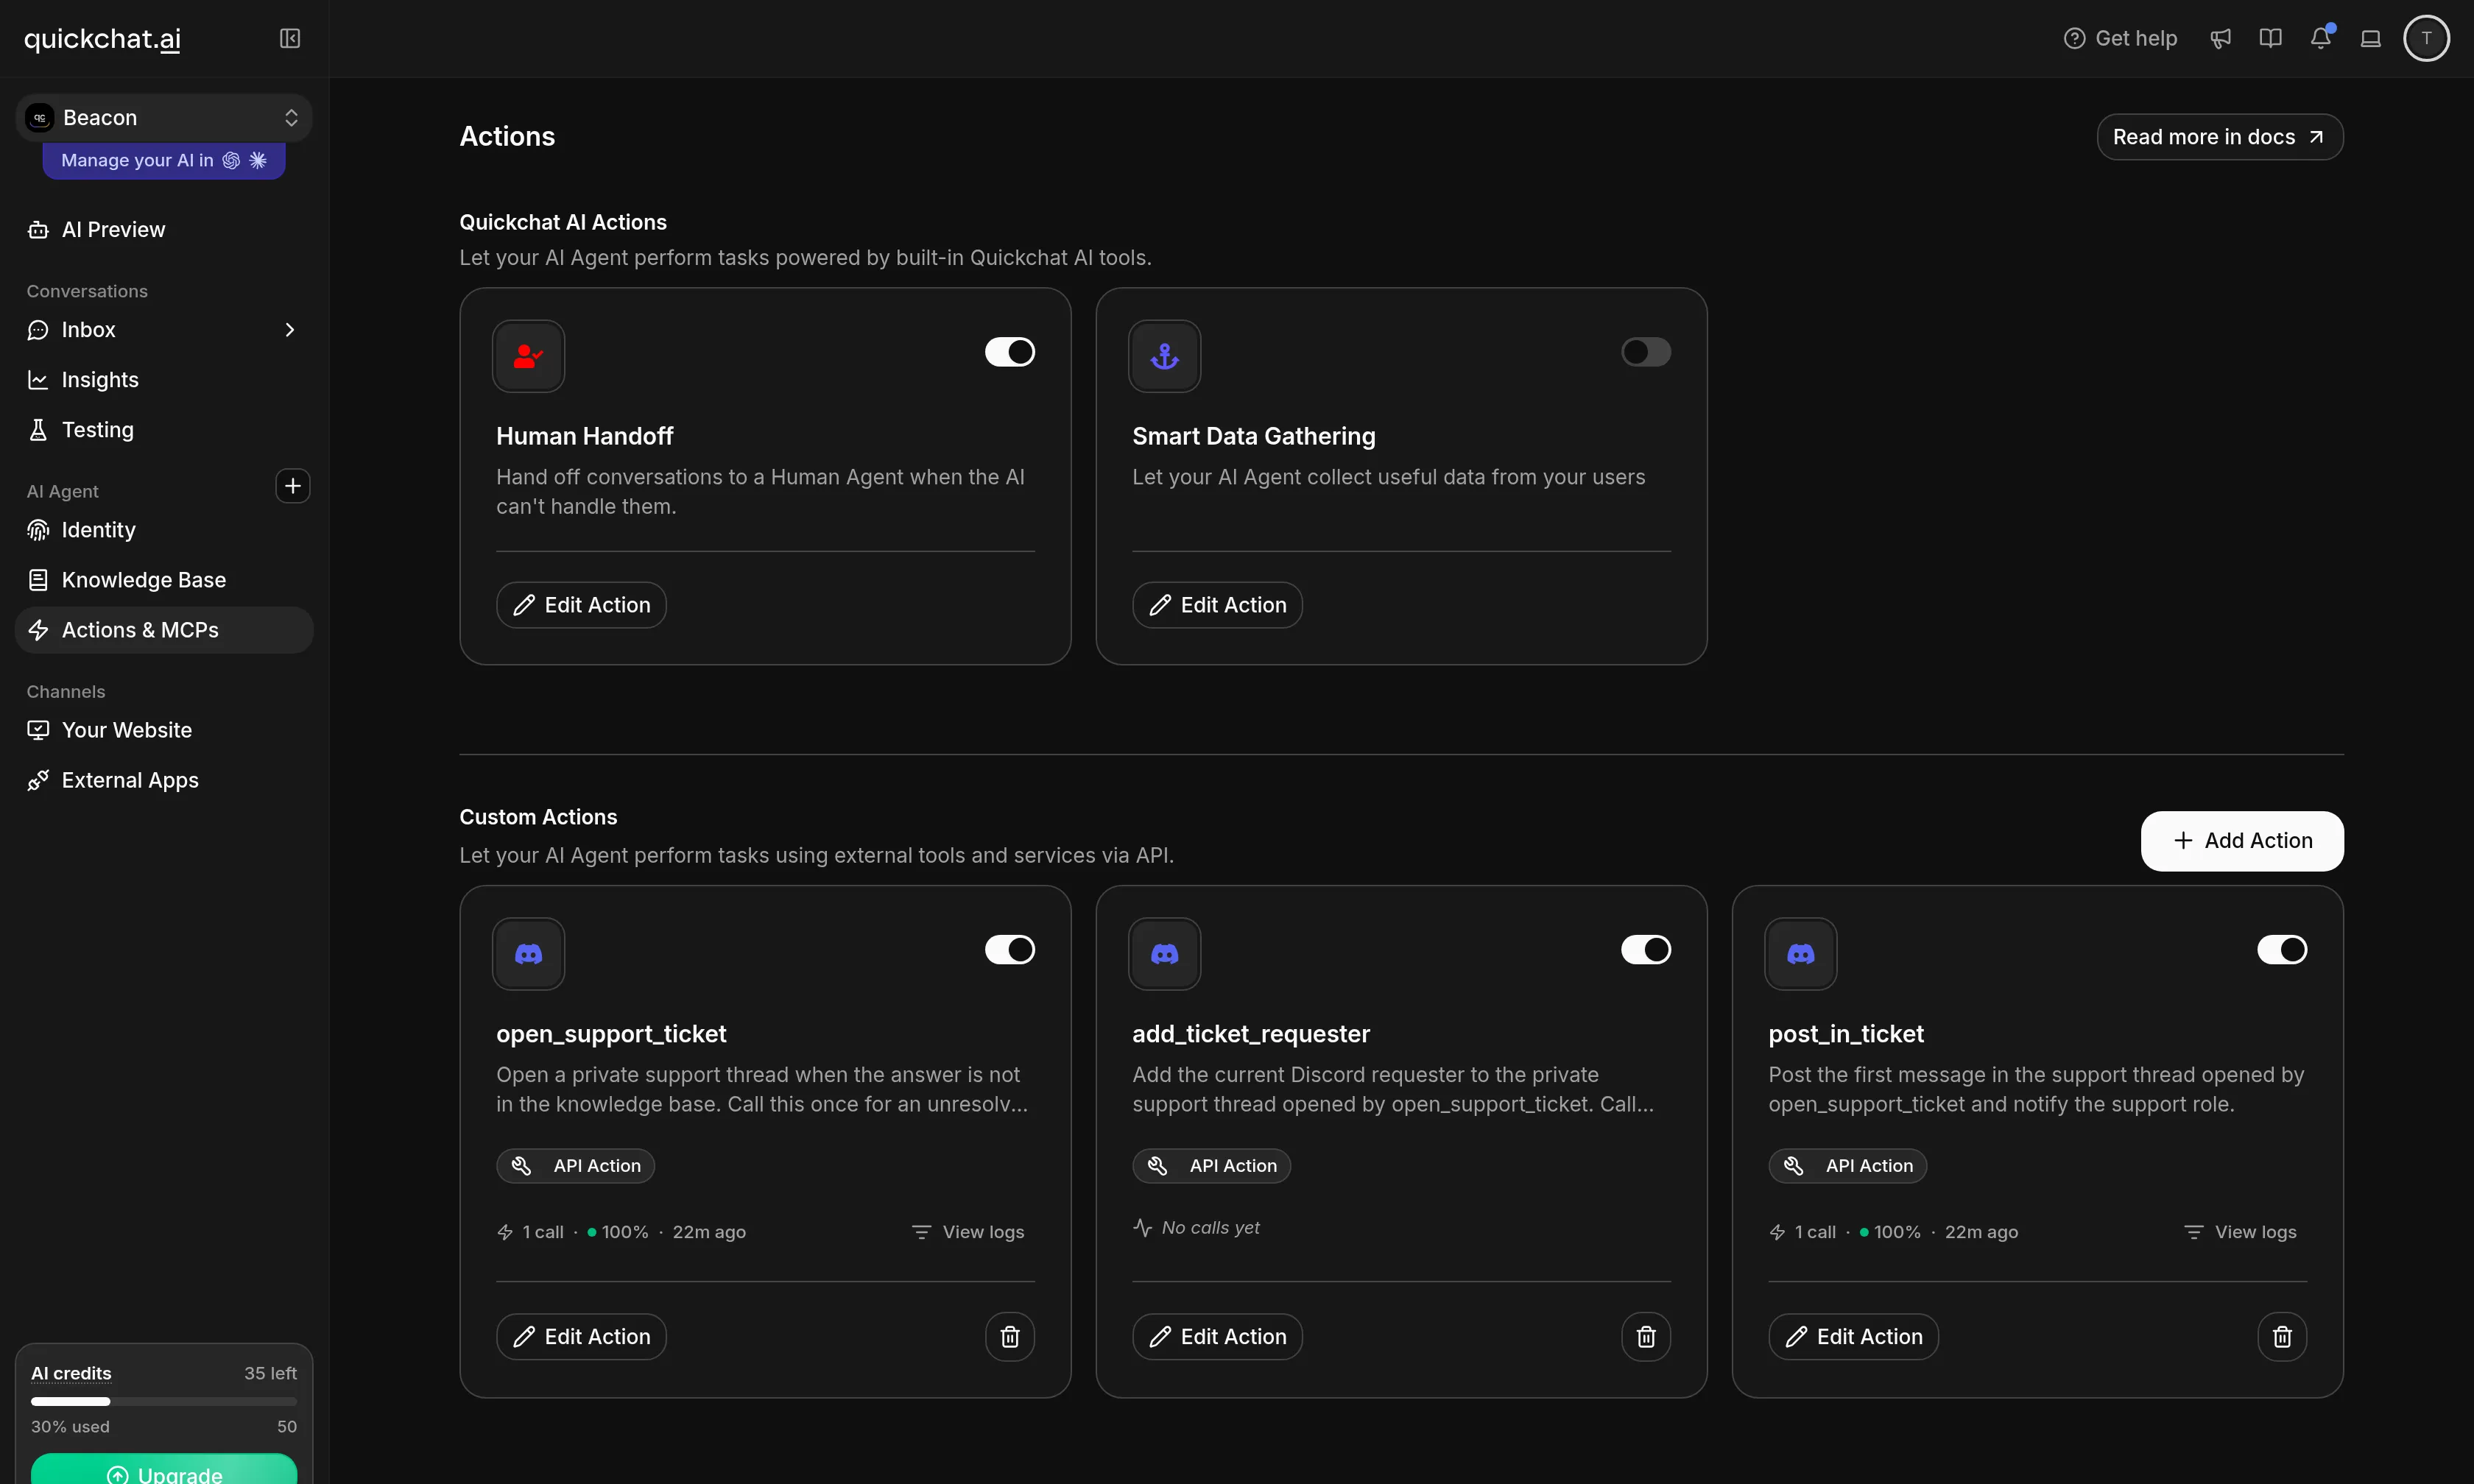Click the laptop icon in header
This screenshot has width=2474, height=1484.
pos(2370,38)
